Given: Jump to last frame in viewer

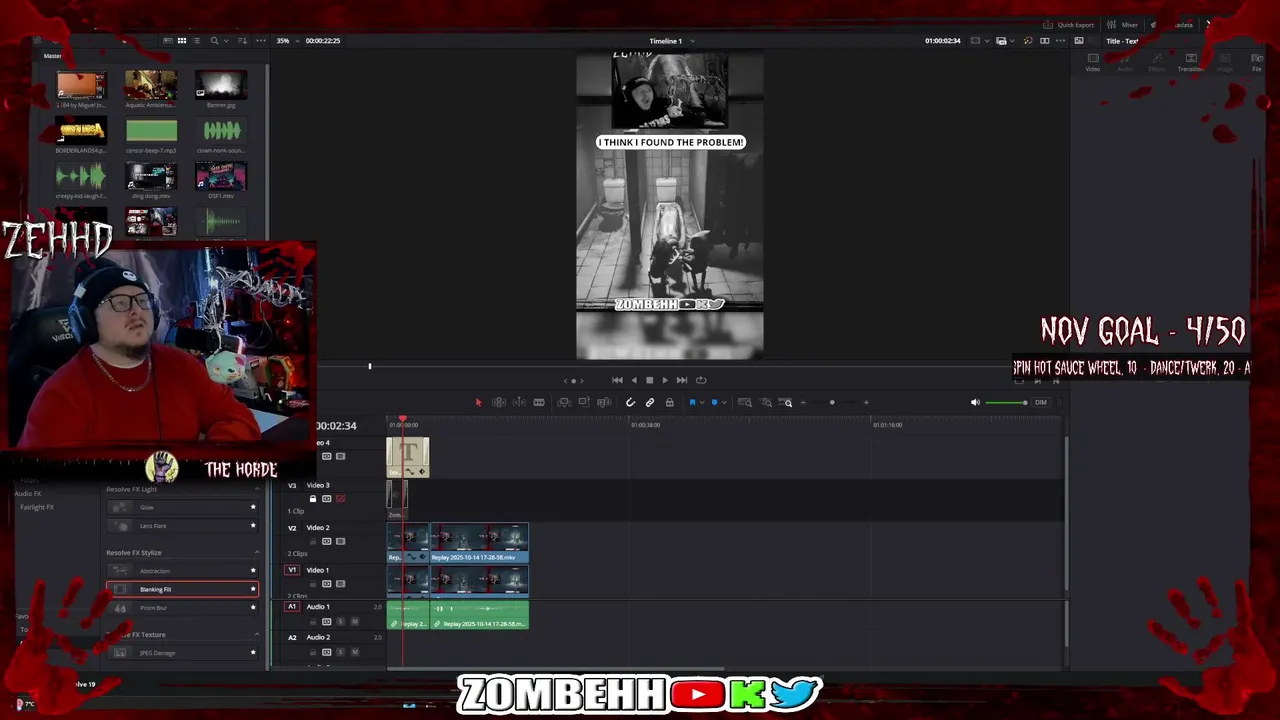Looking at the screenshot, I should [x=682, y=380].
